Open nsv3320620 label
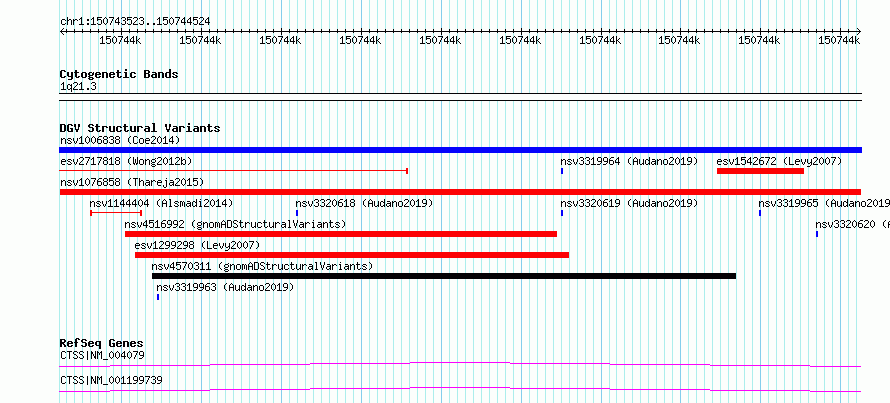This screenshot has height=403, width=890. 853,224
